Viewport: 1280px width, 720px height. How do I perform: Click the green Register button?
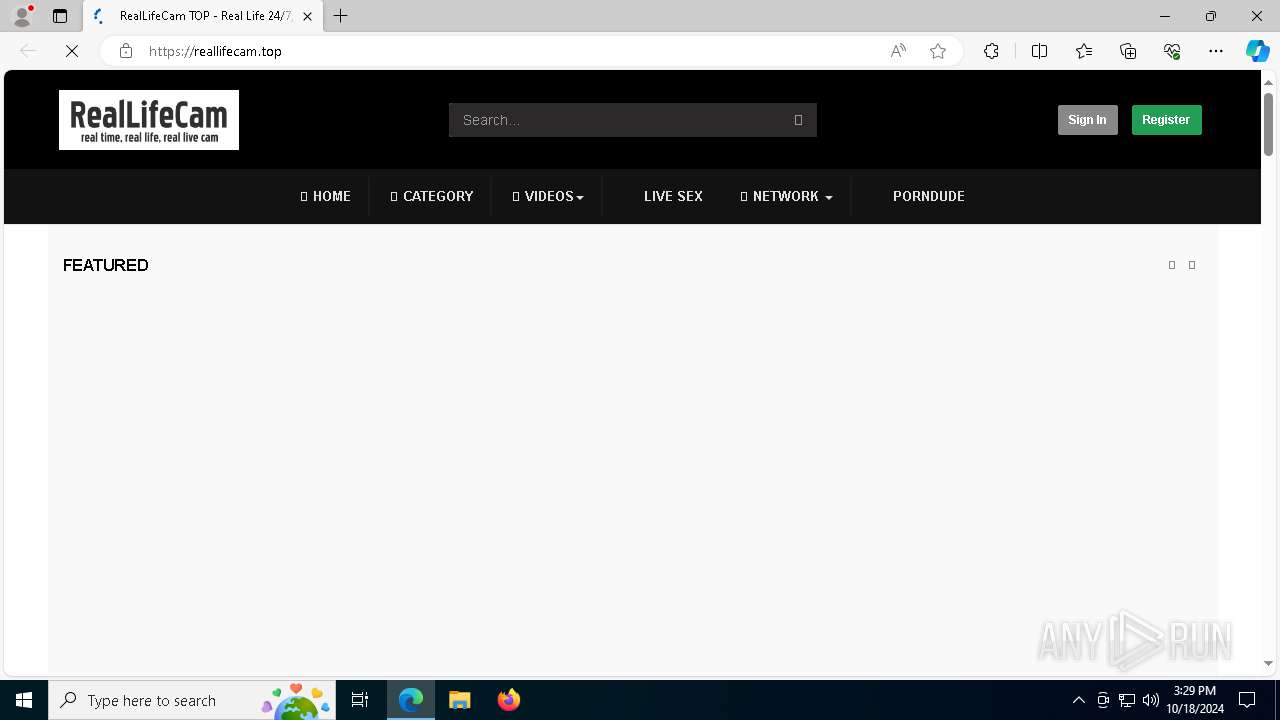[x=1166, y=120]
